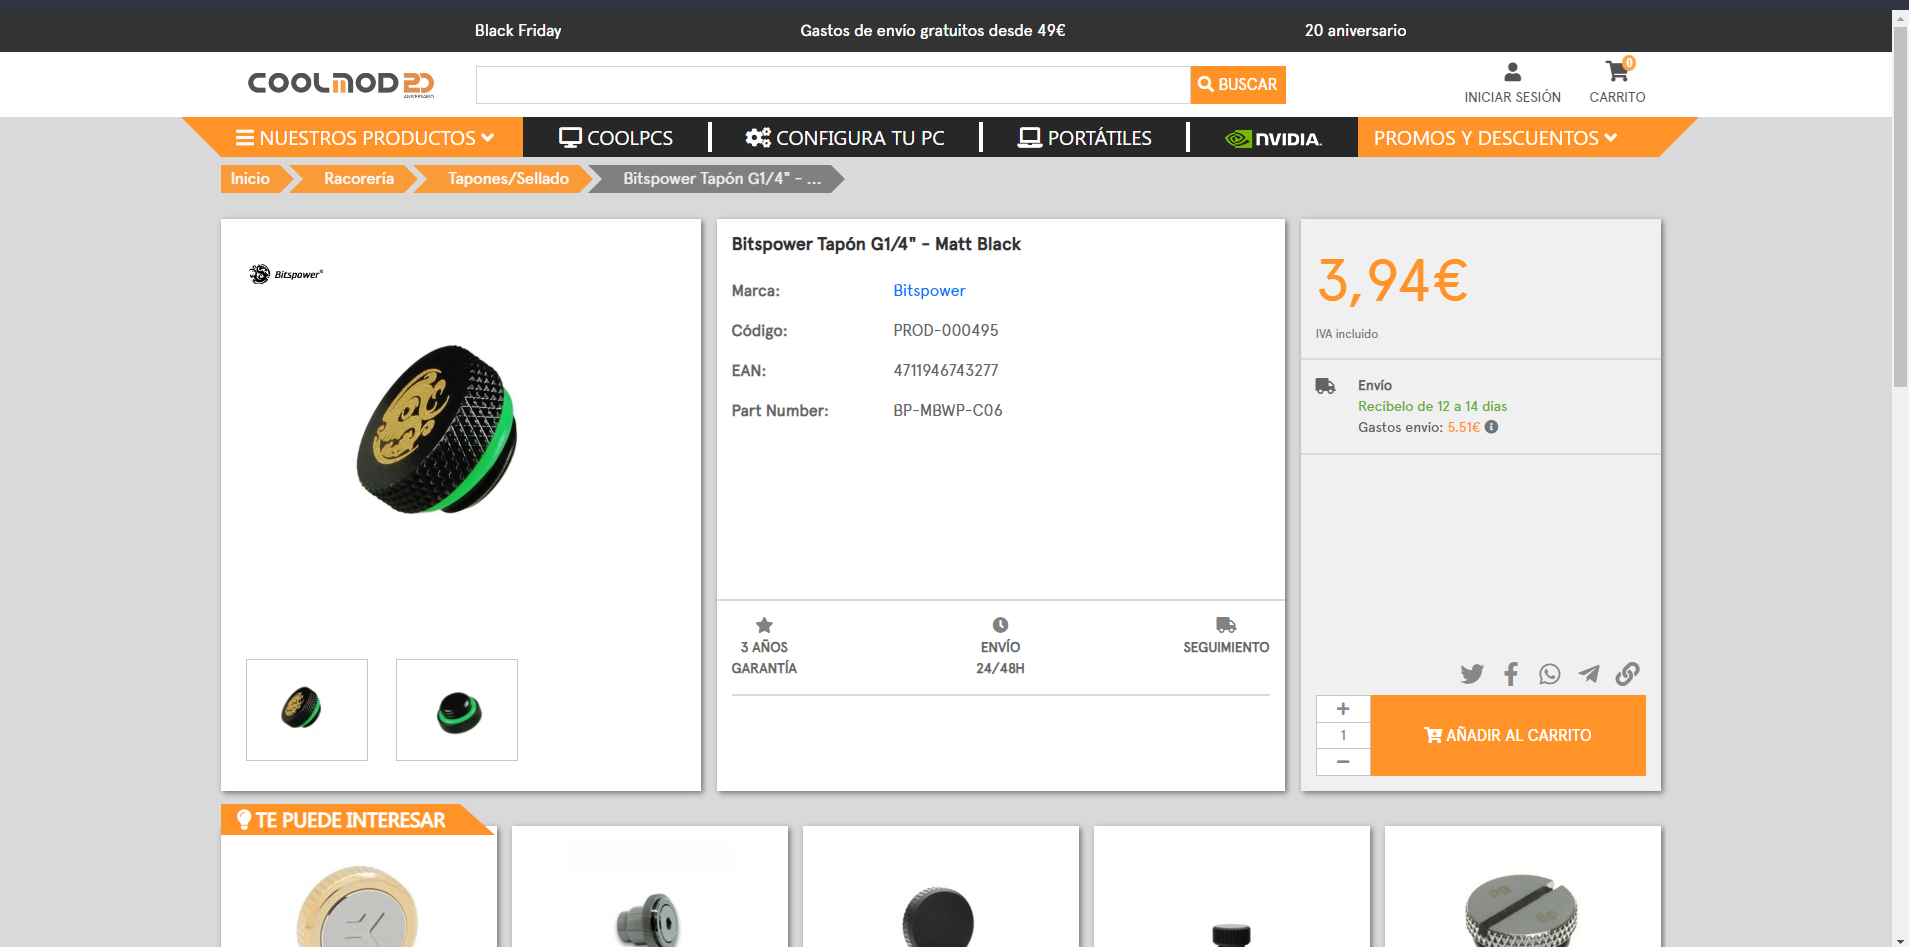Go to Coolmod homepage logo
Image resolution: width=1909 pixels, height=947 pixels.
pos(340,84)
